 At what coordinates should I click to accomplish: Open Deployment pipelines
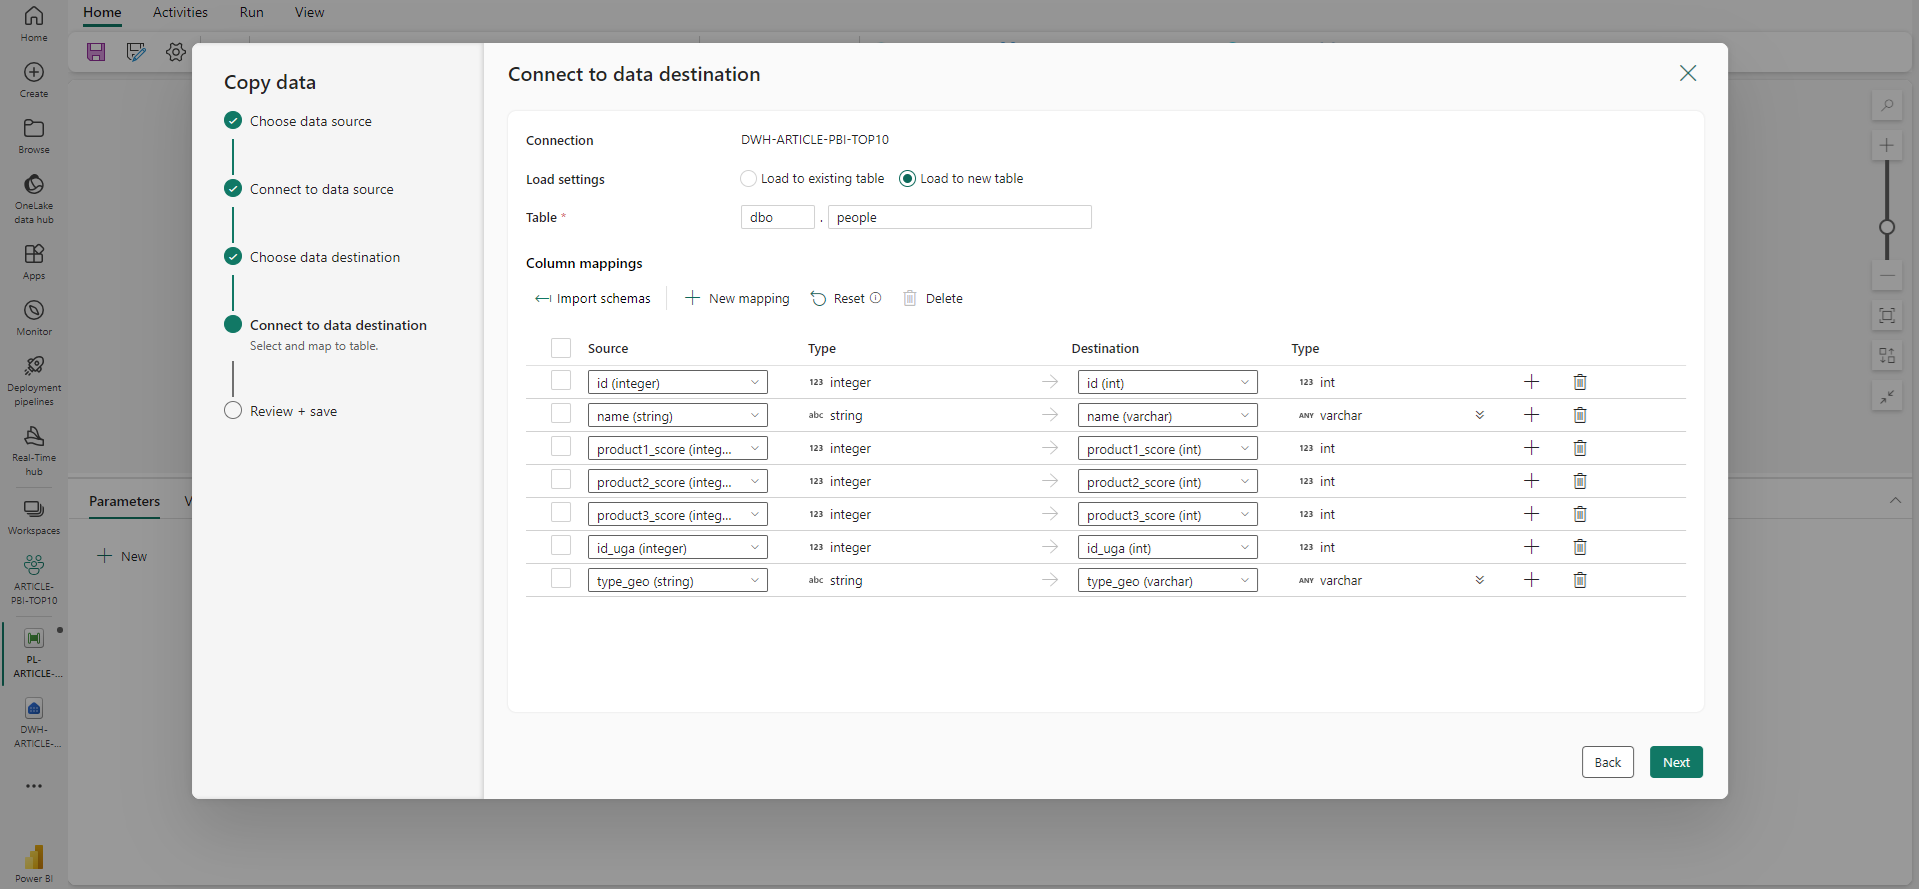34,381
